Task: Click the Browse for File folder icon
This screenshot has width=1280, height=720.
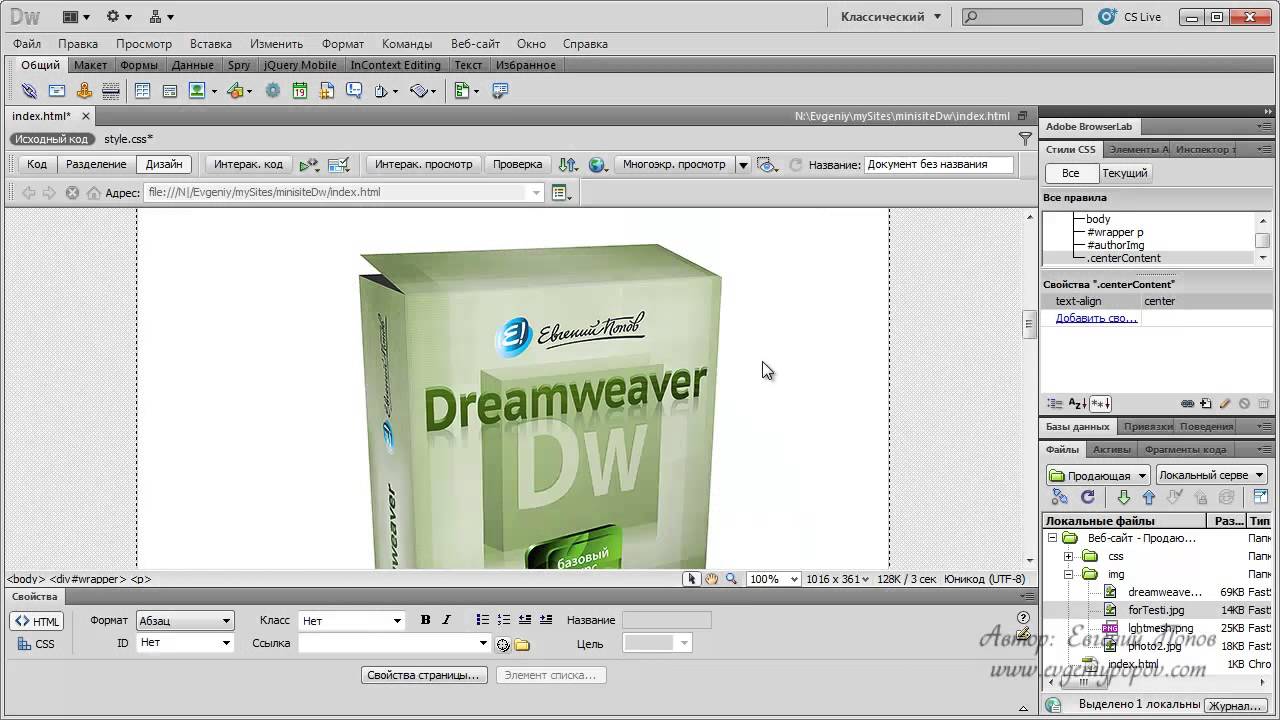Action: point(522,645)
